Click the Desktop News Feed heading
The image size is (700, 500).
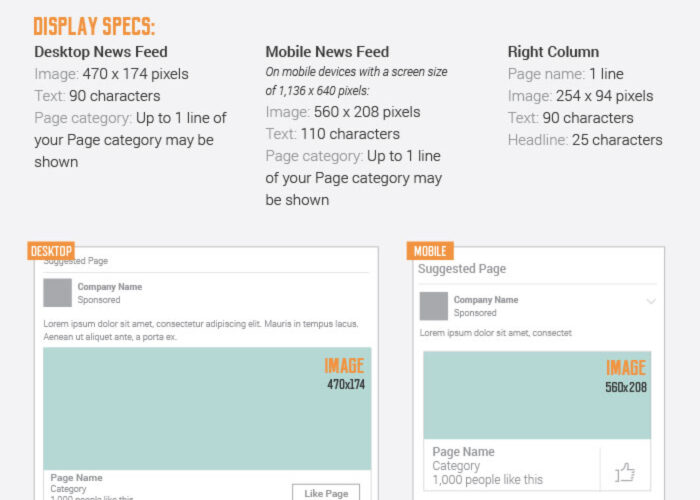coord(101,52)
